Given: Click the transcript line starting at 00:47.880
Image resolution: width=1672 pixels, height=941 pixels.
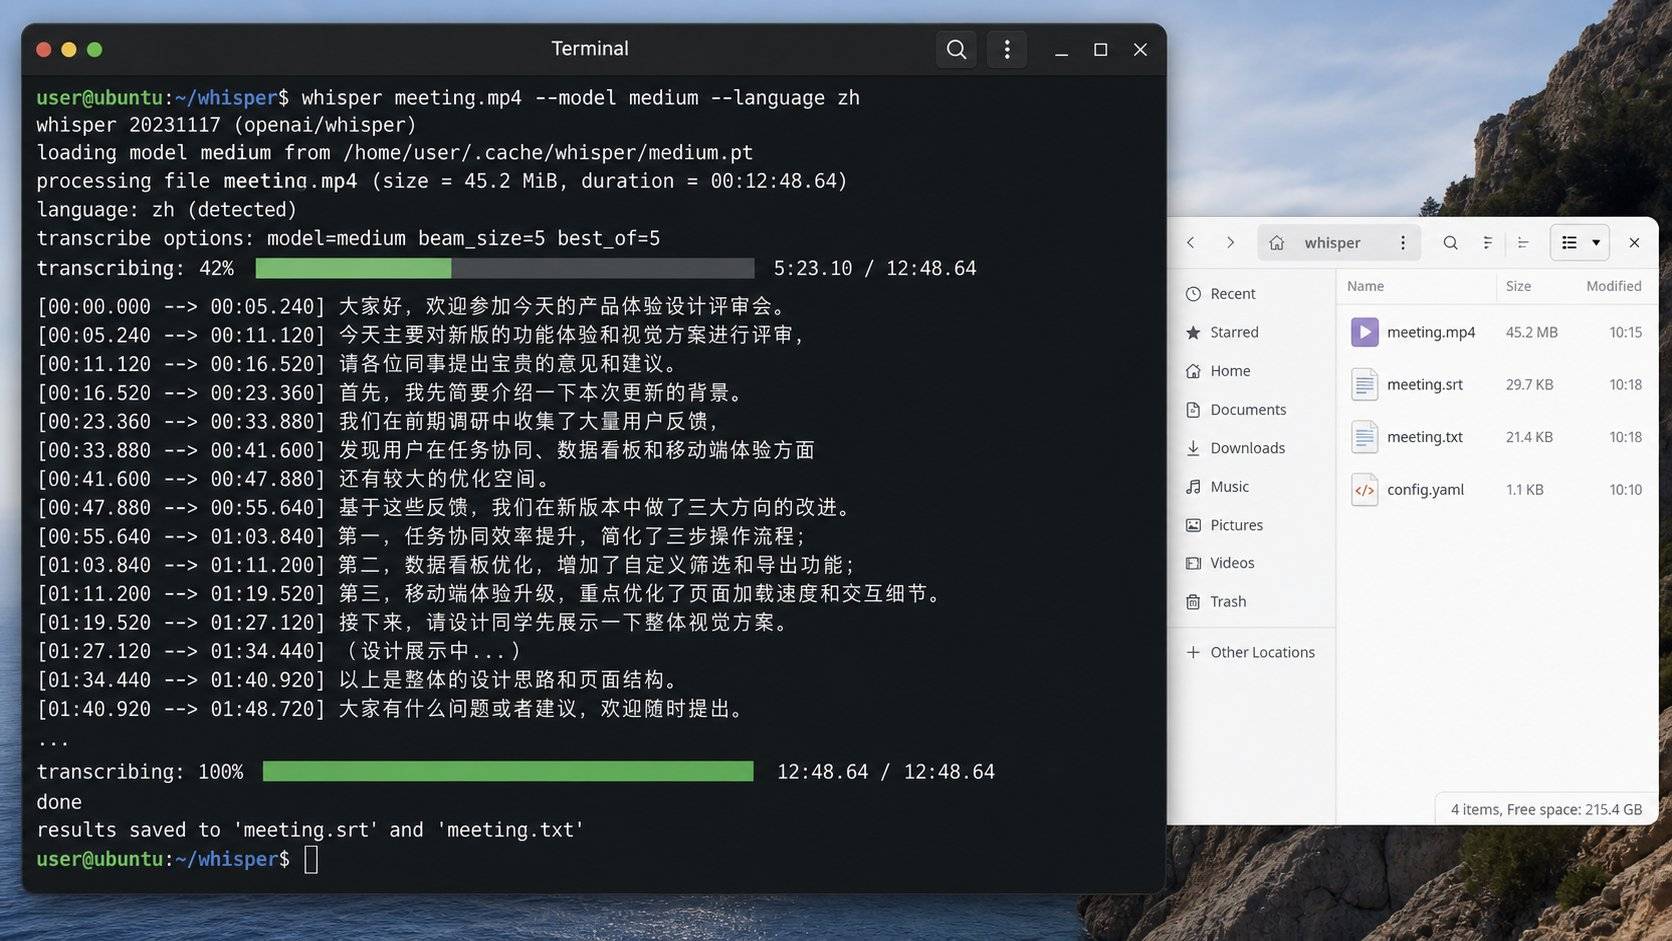Looking at the screenshot, I should [x=446, y=508].
